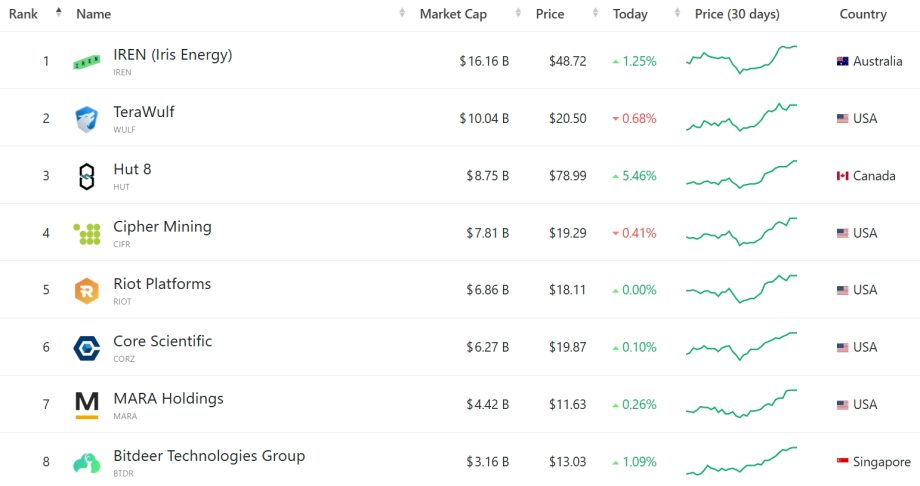
Task: Open the Hut 8 company page
Action: (132, 170)
